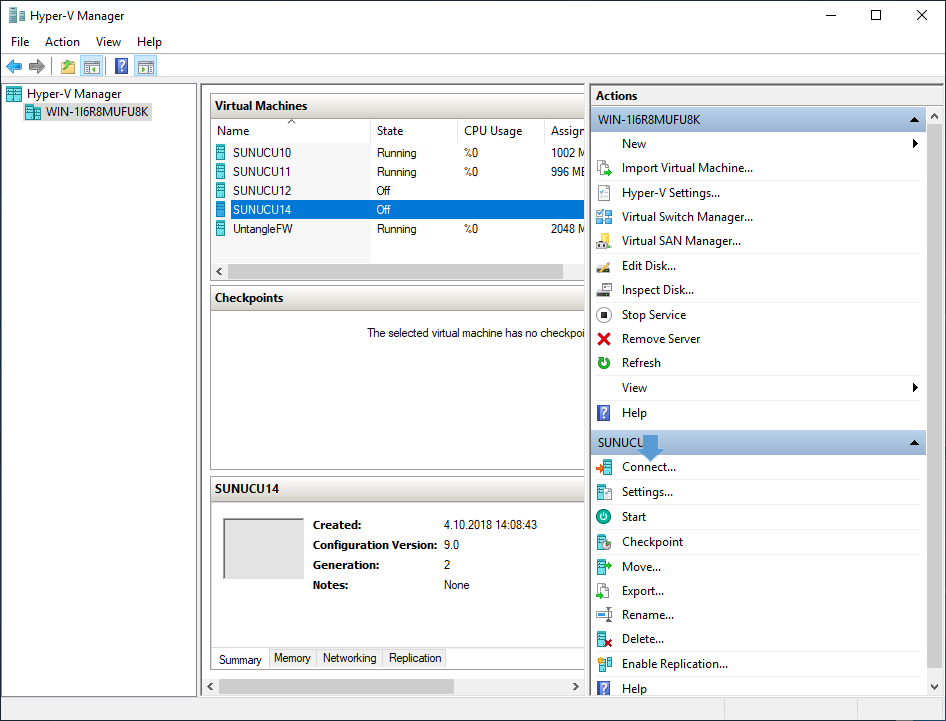Select the Summary tab
The image size is (946, 721).
pos(240,659)
